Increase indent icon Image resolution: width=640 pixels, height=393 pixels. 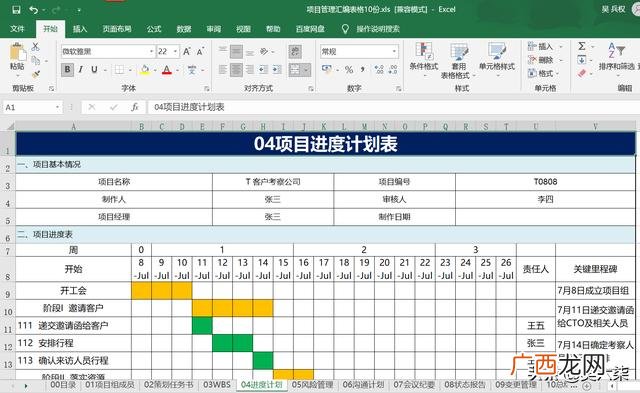click(x=277, y=70)
